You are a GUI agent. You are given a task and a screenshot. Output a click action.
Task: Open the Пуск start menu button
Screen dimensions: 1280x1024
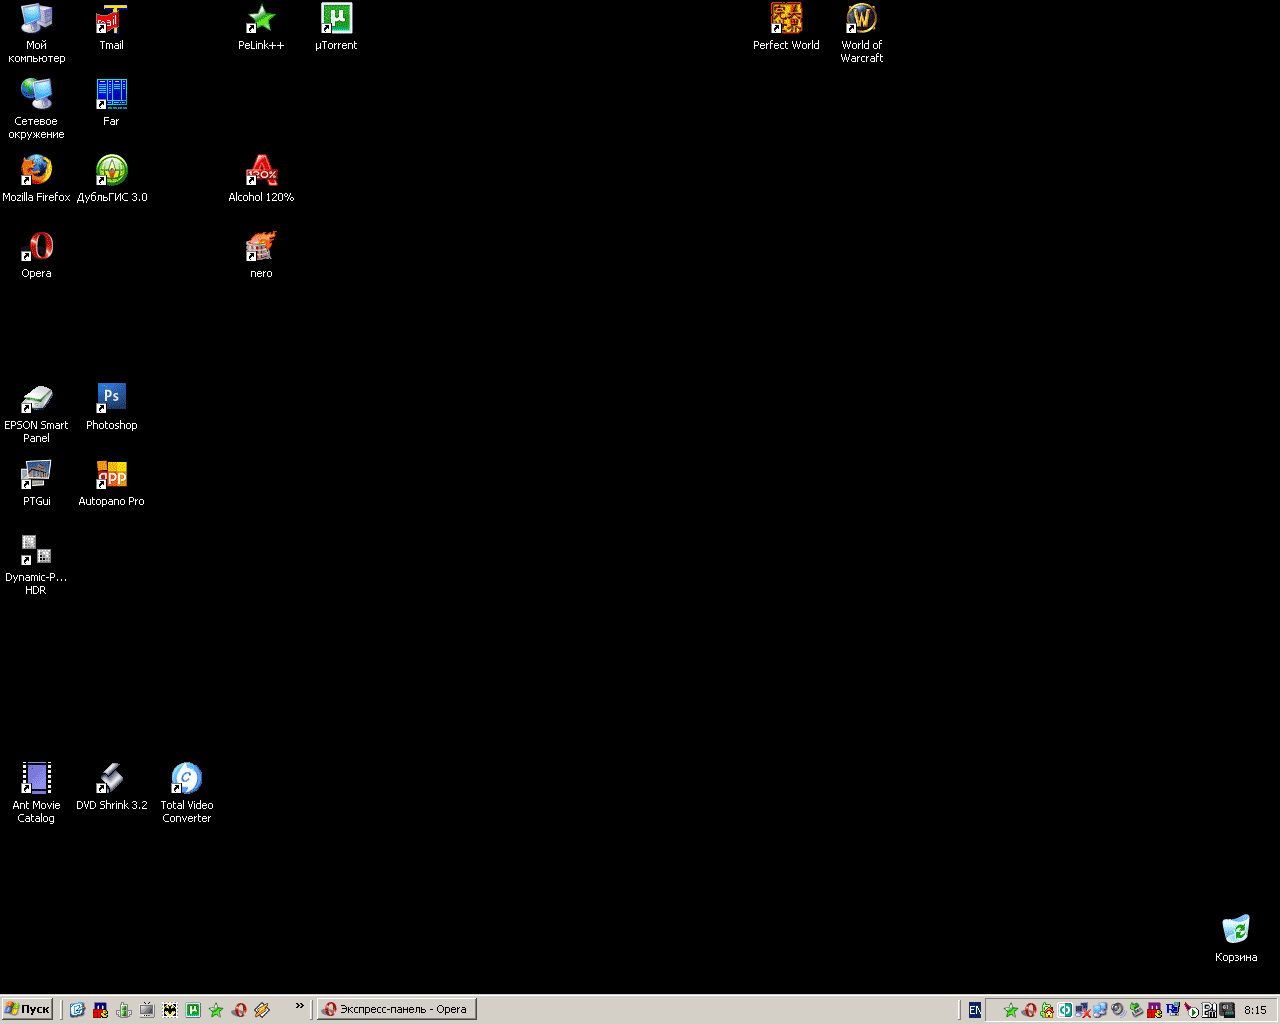click(x=27, y=1010)
